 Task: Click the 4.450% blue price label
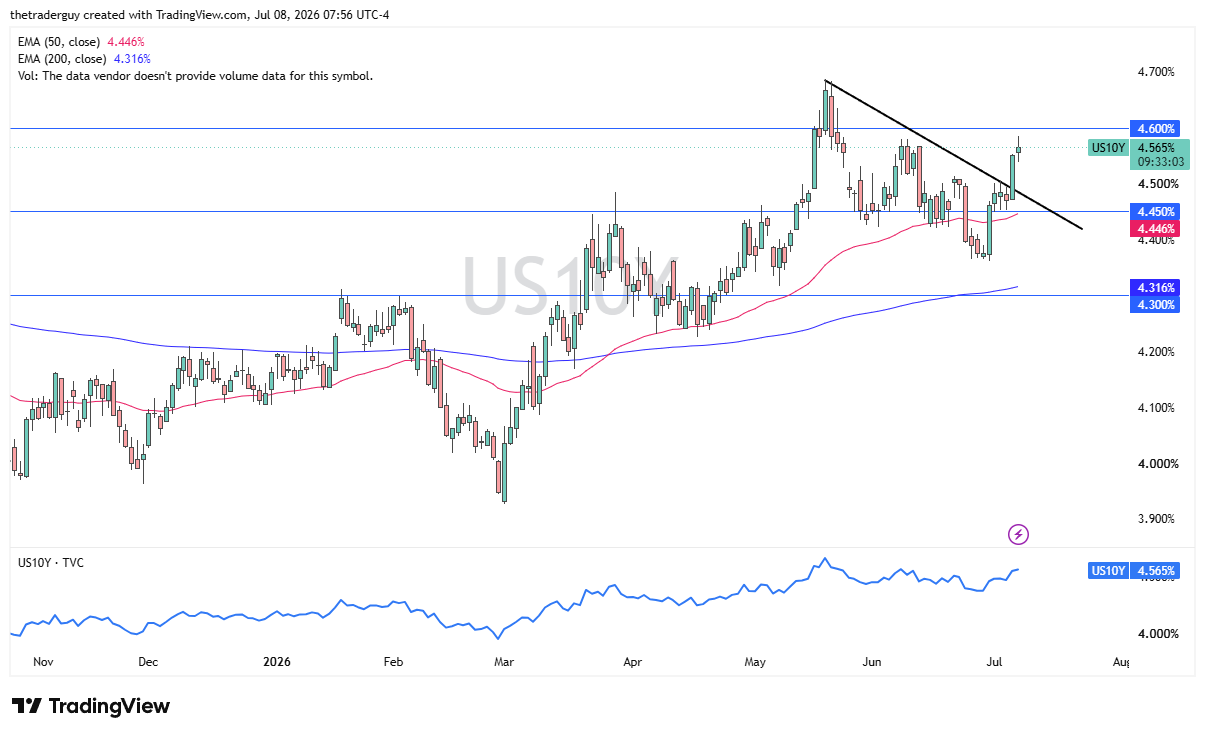1154,212
